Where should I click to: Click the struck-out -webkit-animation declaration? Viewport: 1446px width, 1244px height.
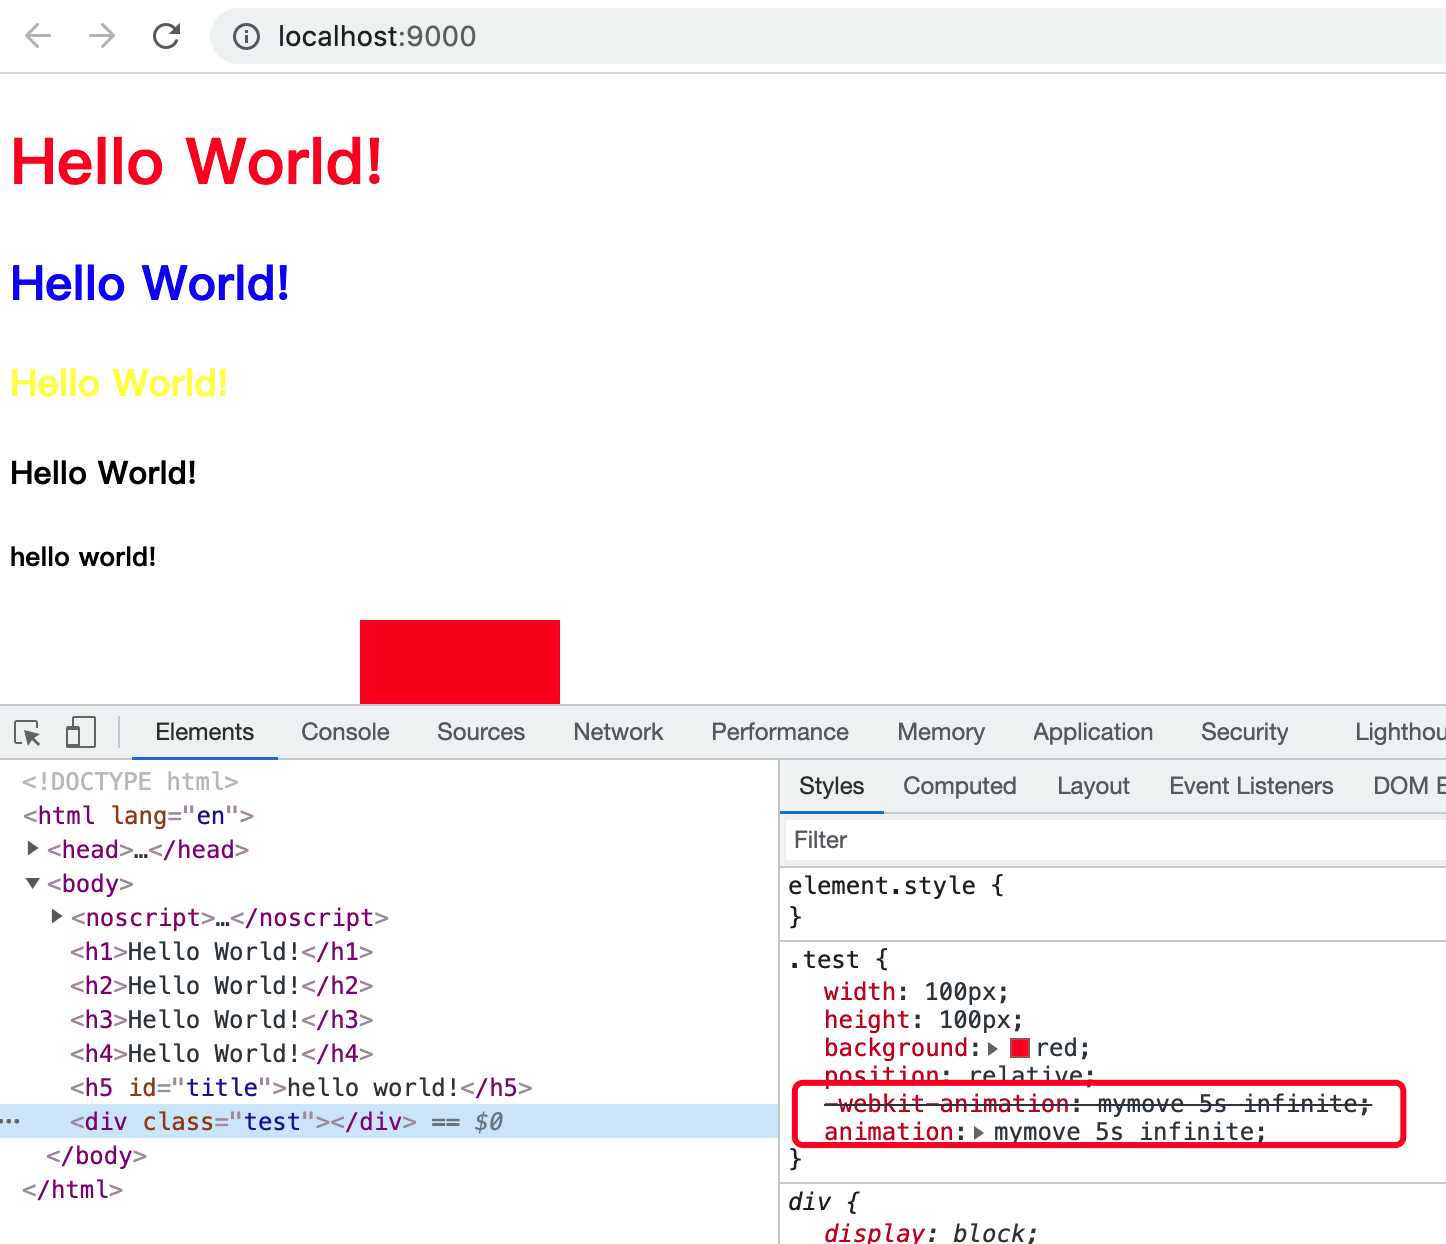coord(1097,1104)
